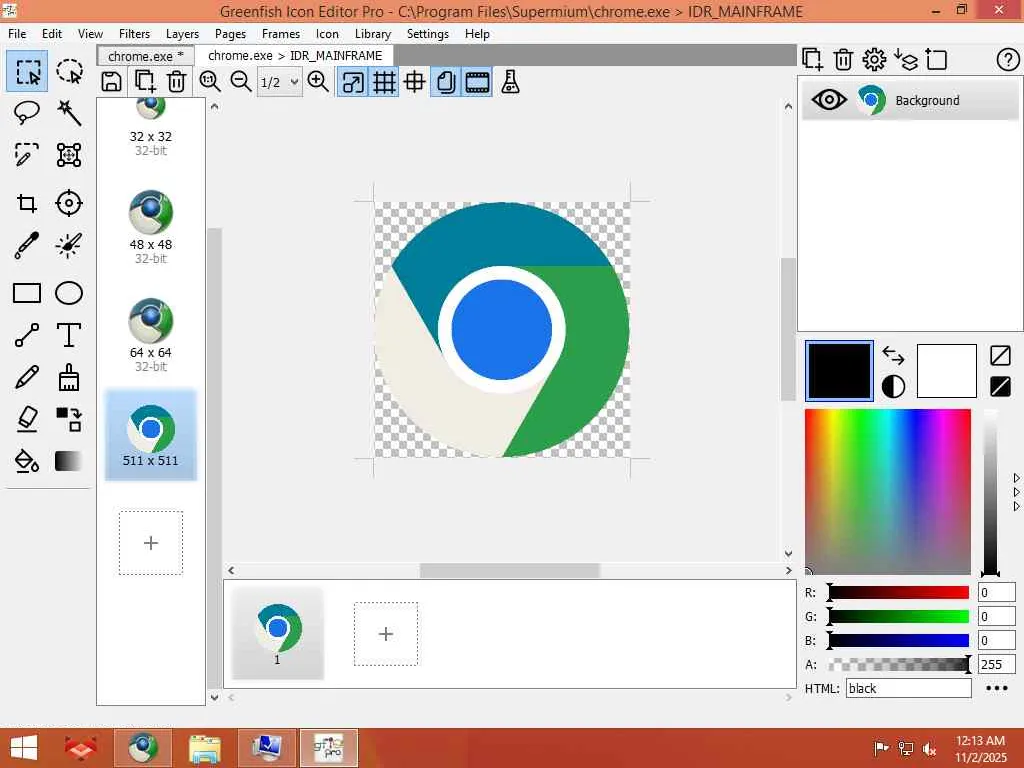The width and height of the screenshot is (1024, 768).
Task: Select the line tool
Action: pyautogui.click(x=27, y=335)
